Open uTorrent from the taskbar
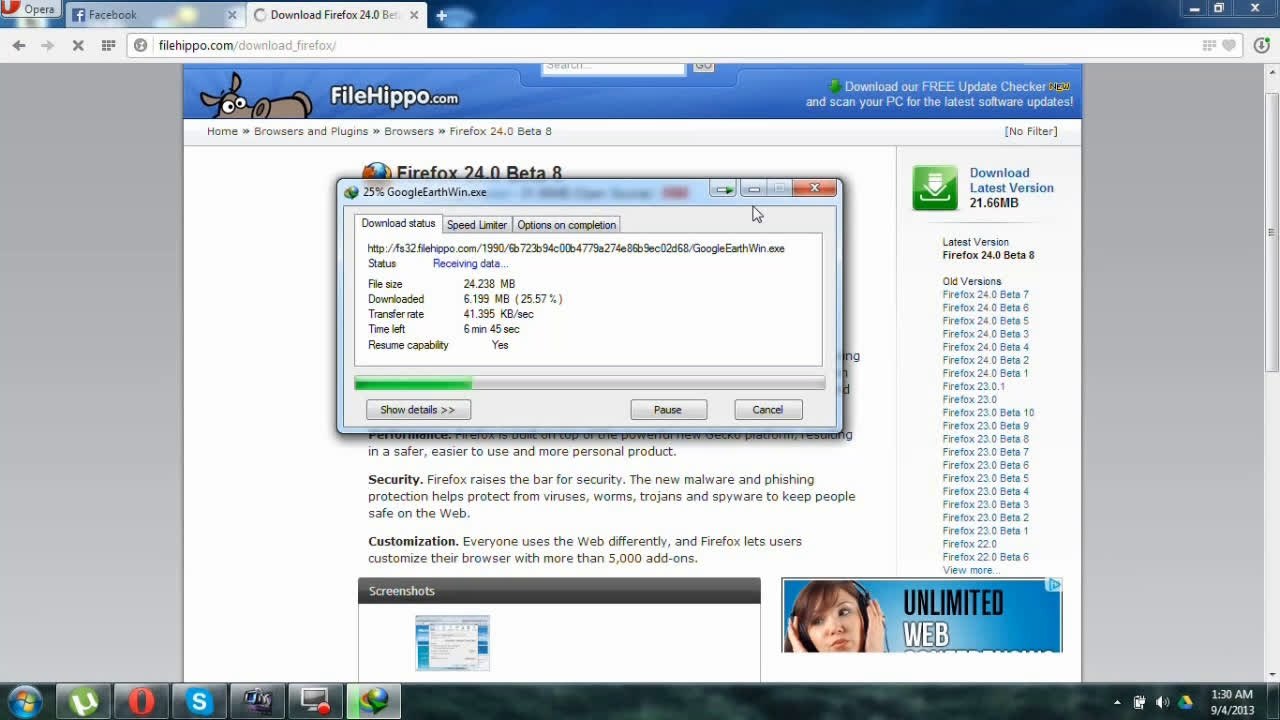1280x720 pixels. pyautogui.click(x=83, y=702)
